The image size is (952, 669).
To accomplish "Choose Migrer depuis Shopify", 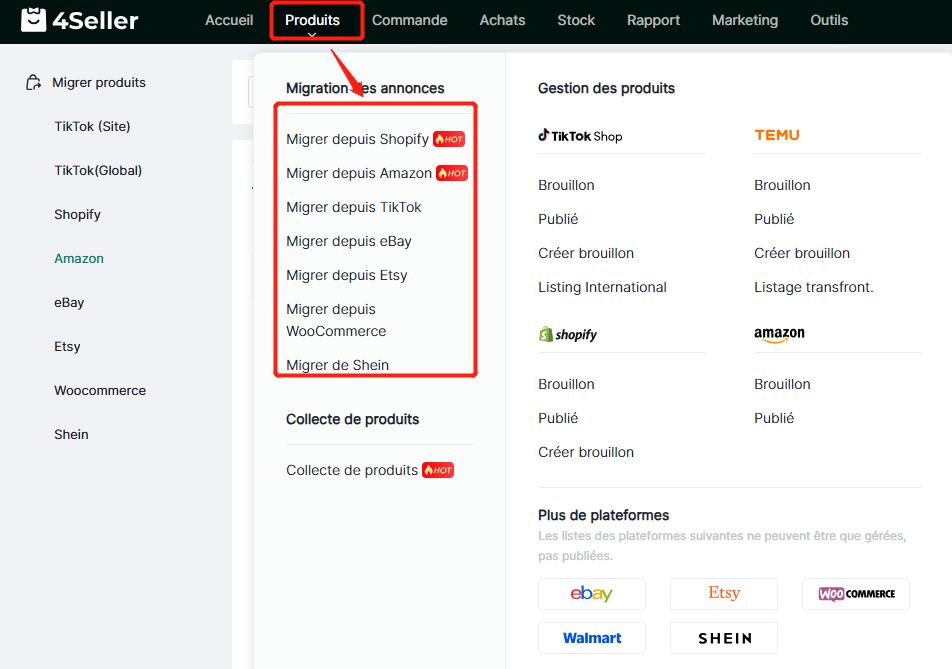I will tap(358, 139).
